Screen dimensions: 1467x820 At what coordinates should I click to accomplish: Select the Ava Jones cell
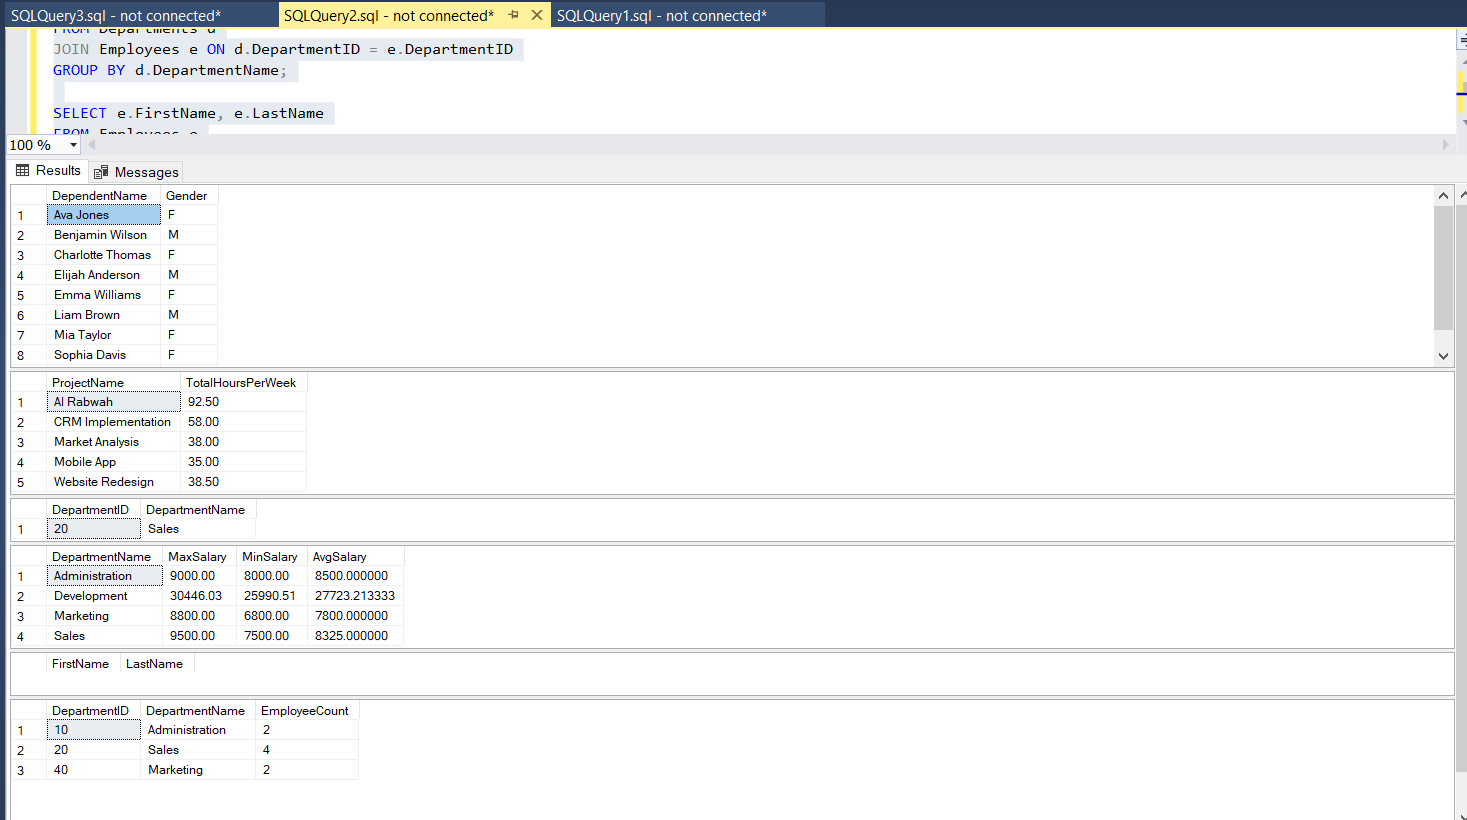103,215
